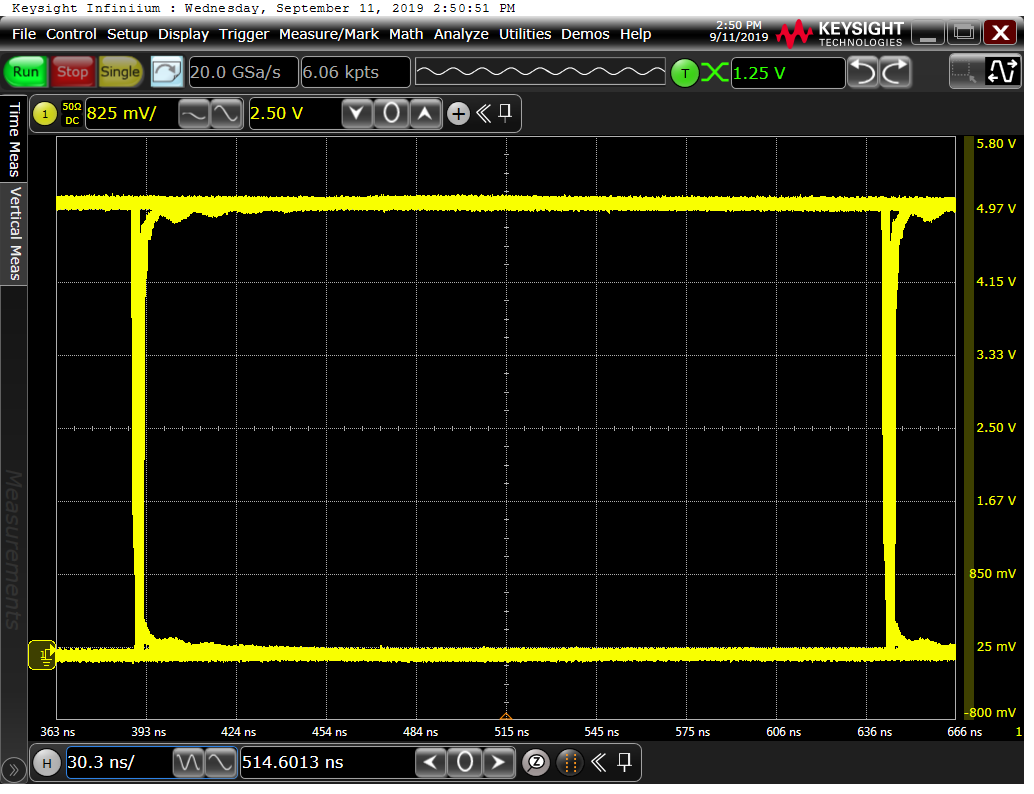Click the channel 1 ground marker
Screen dimensions: 1034x794
[x=42, y=656]
